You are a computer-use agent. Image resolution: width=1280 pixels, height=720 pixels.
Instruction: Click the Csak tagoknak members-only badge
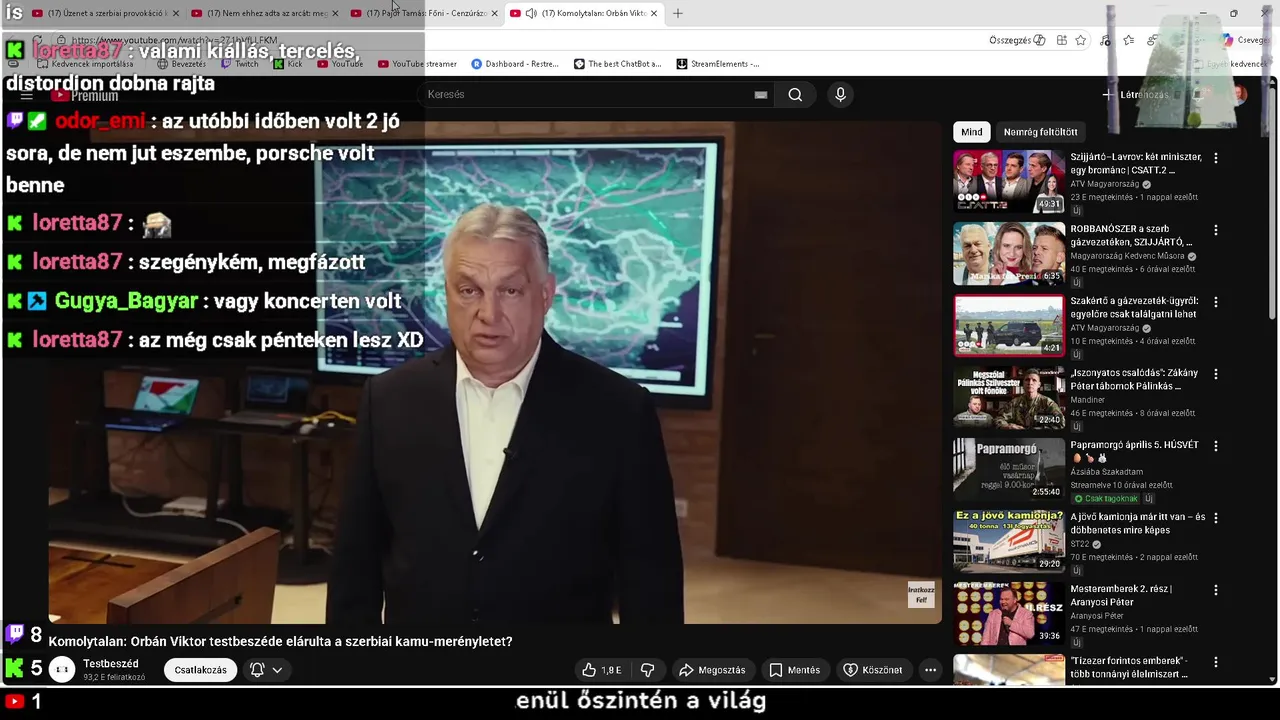pos(1104,498)
